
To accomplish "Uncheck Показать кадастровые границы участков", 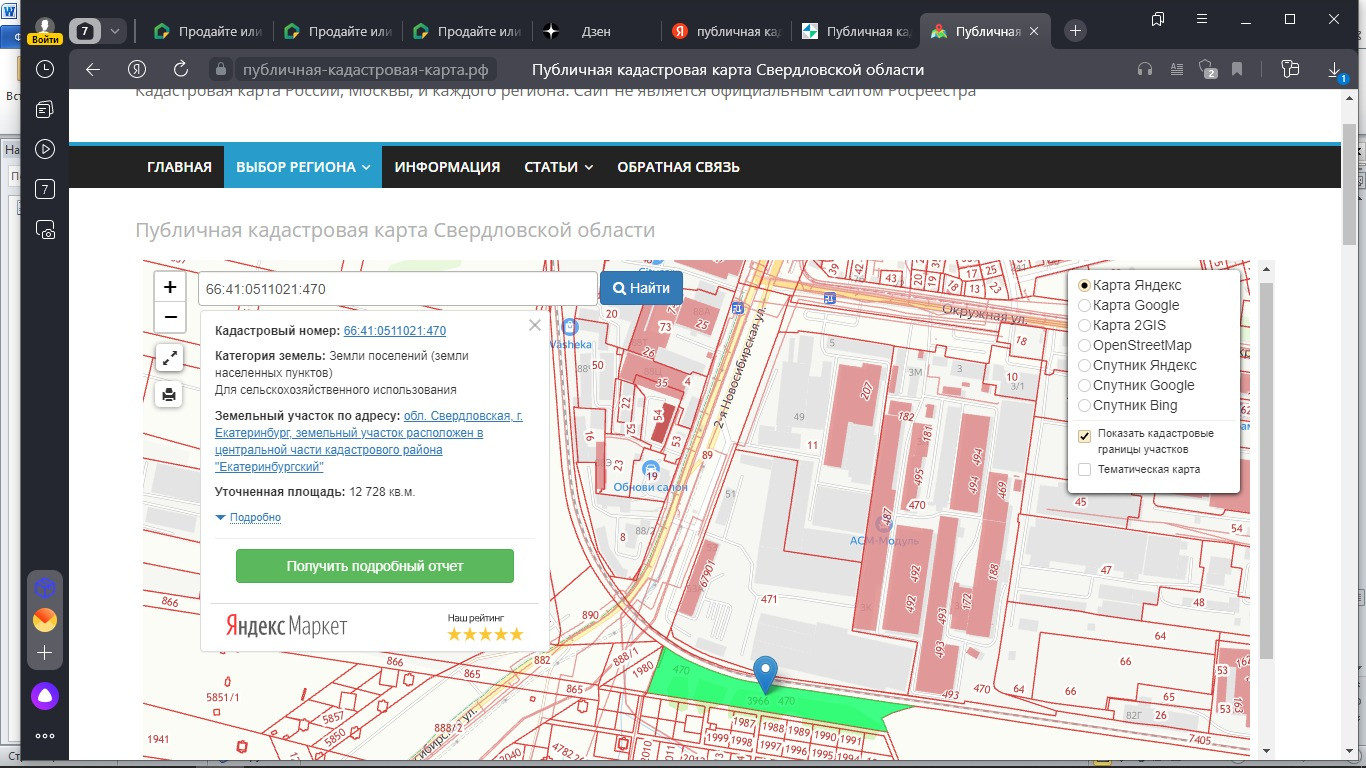I will (1085, 437).
